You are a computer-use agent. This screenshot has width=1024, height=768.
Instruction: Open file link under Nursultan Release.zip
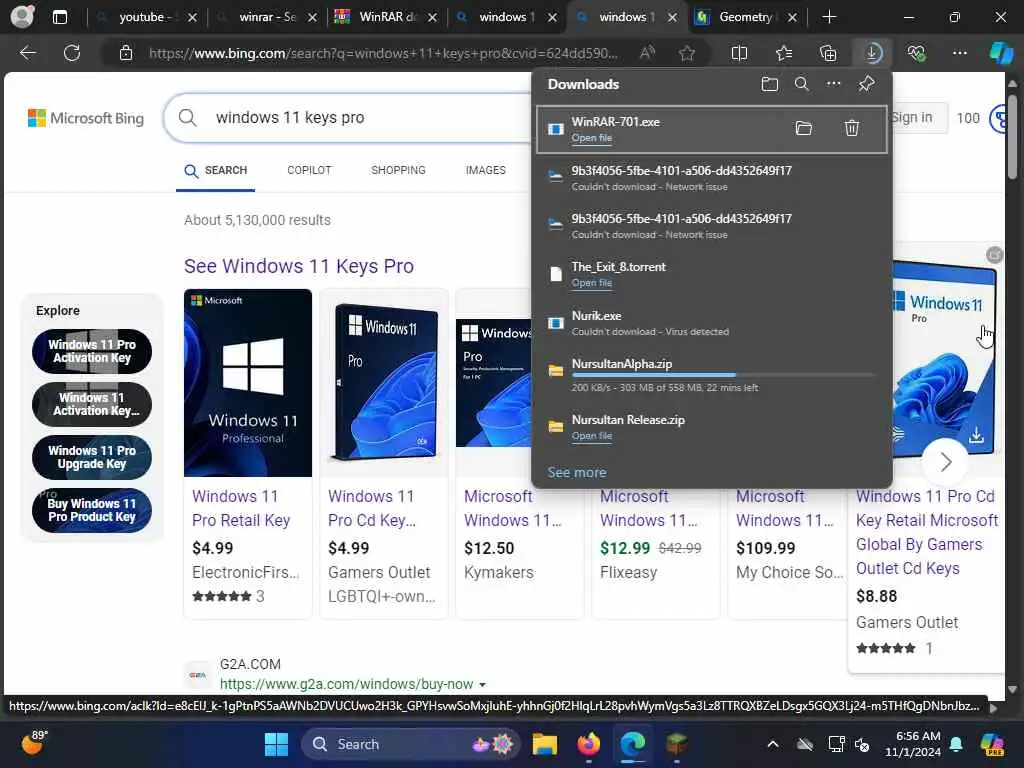coord(592,436)
